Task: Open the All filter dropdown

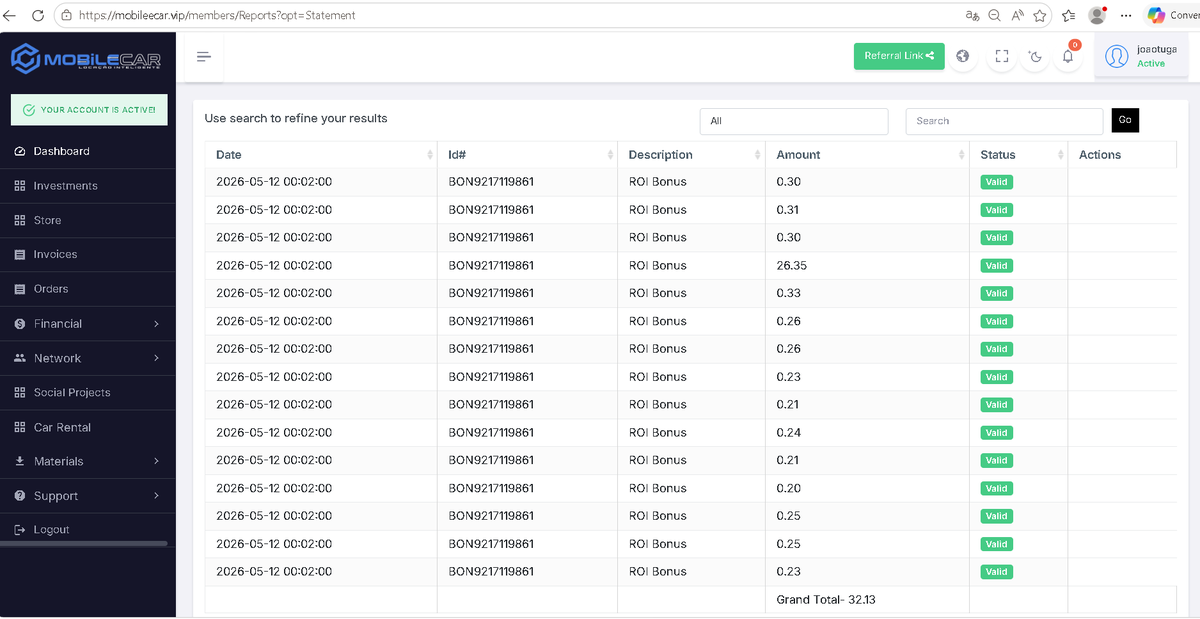Action: 794,121
